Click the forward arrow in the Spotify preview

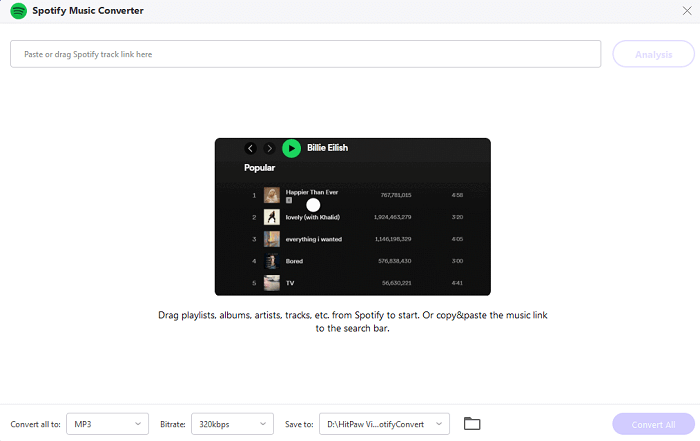(269, 148)
